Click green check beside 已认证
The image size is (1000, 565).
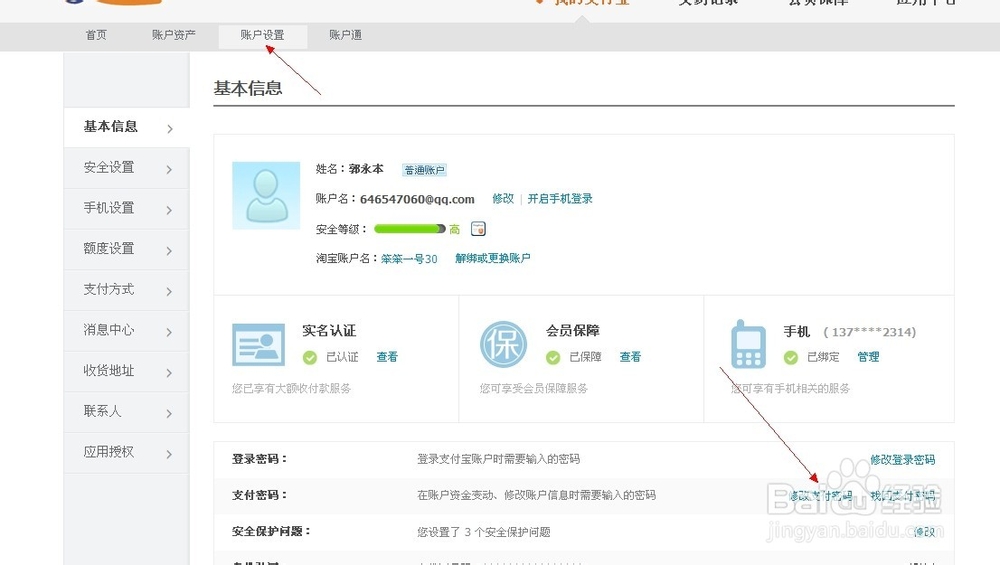click(x=310, y=358)
